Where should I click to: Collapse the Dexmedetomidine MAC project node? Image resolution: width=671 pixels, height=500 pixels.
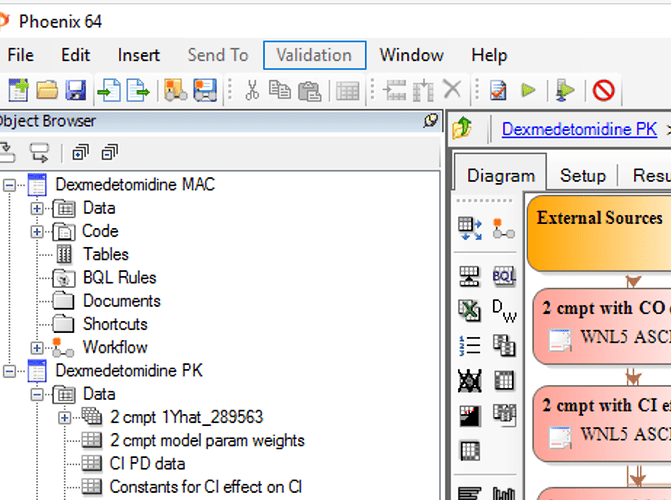click(x=9, y=185)
